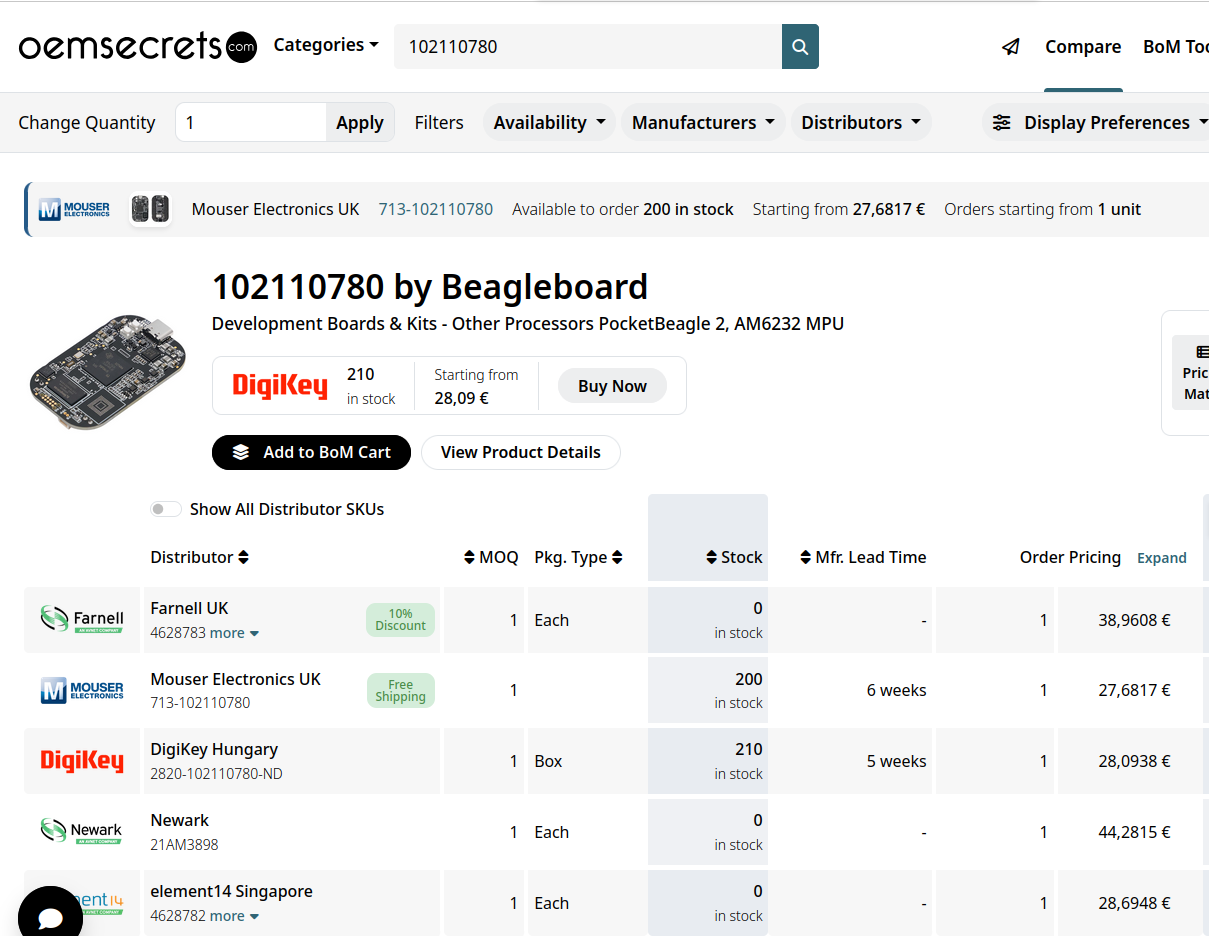Click the 21AM3898 Newark SKU
This screenshot has height=936, width=1209.
tap(184, 845)
